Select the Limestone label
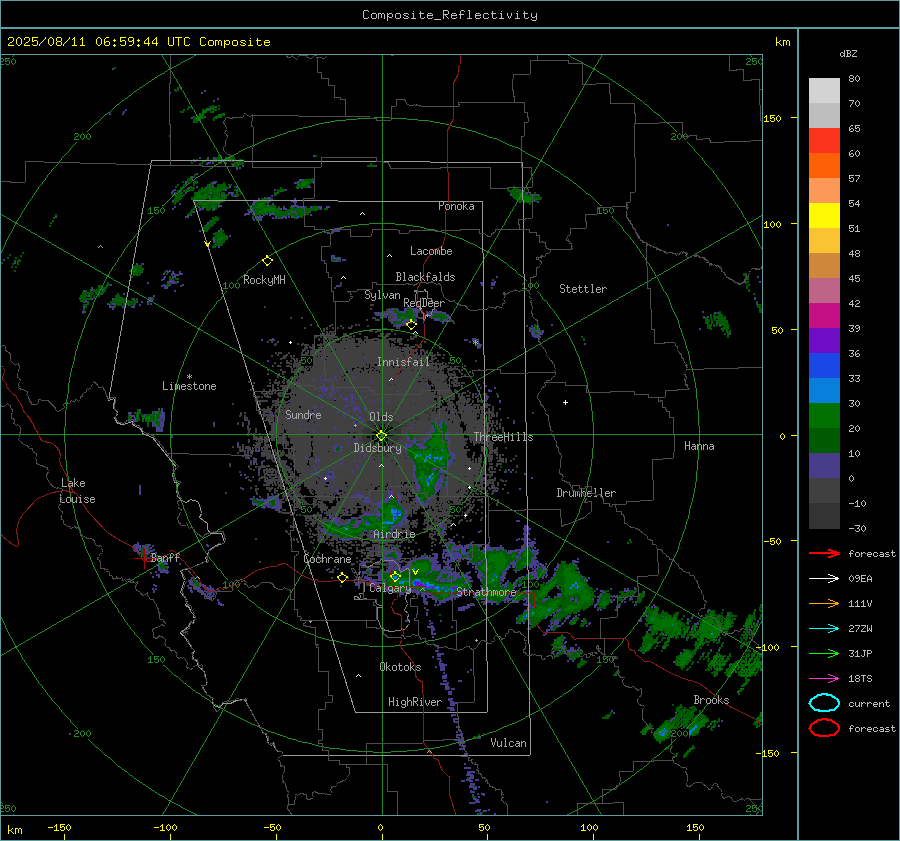900x841 pixels. point(189,386)
